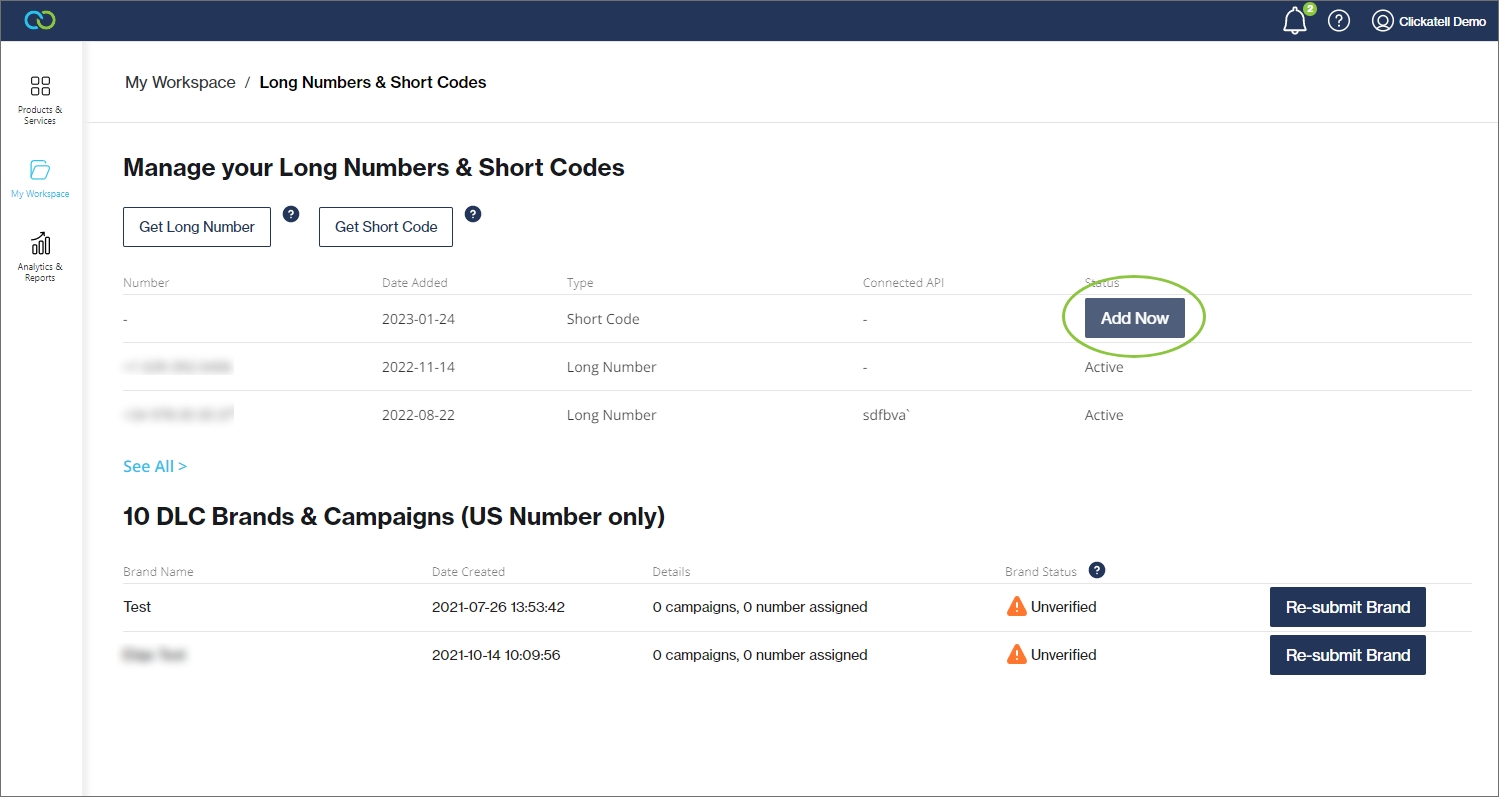Click the Unverified warning icon for Test
The height and width of the screenshot is (797, 1499).
(x=1017, y=606)
